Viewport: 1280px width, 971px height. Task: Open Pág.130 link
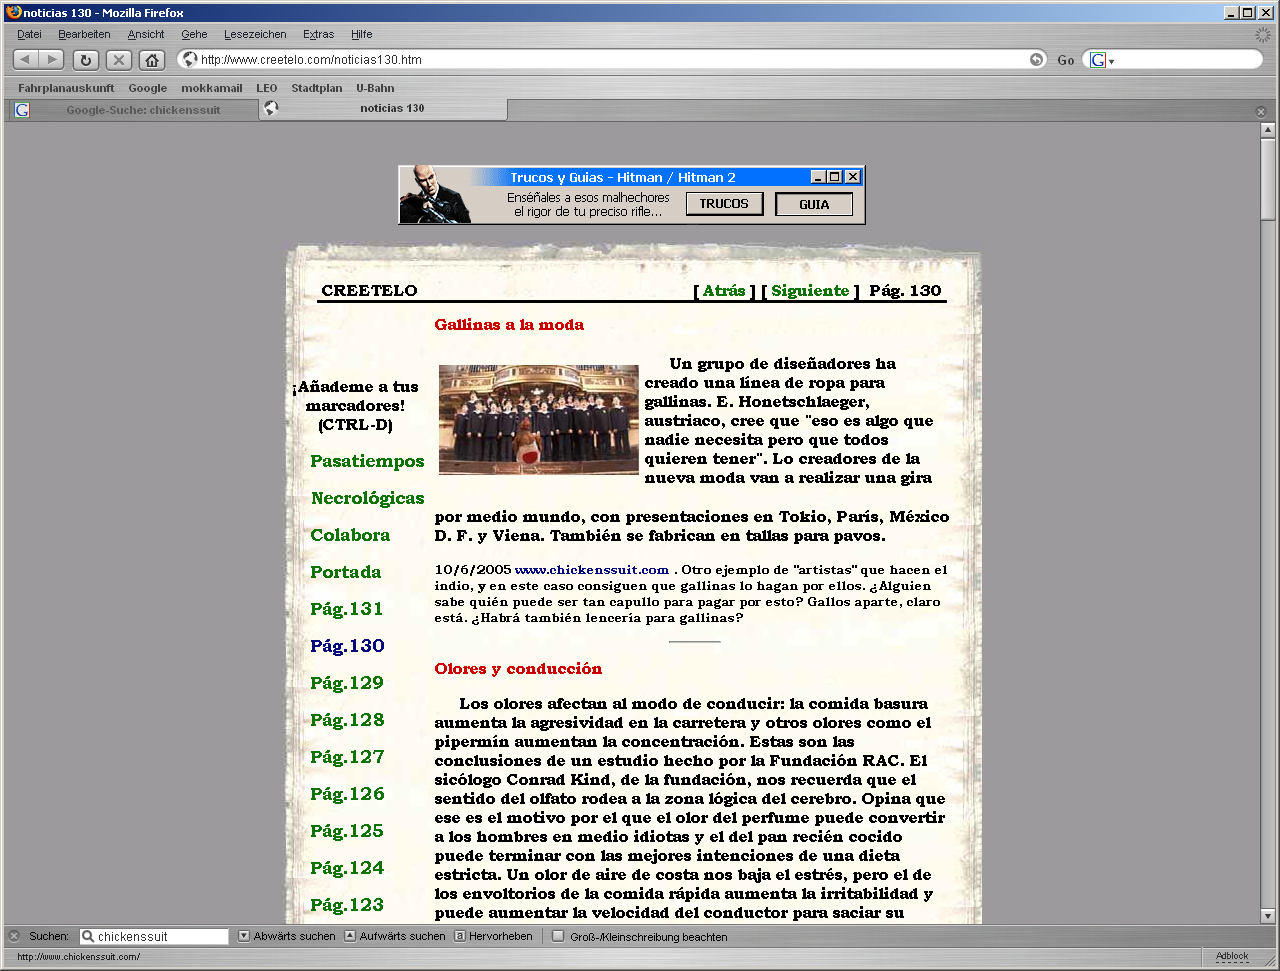347,646
